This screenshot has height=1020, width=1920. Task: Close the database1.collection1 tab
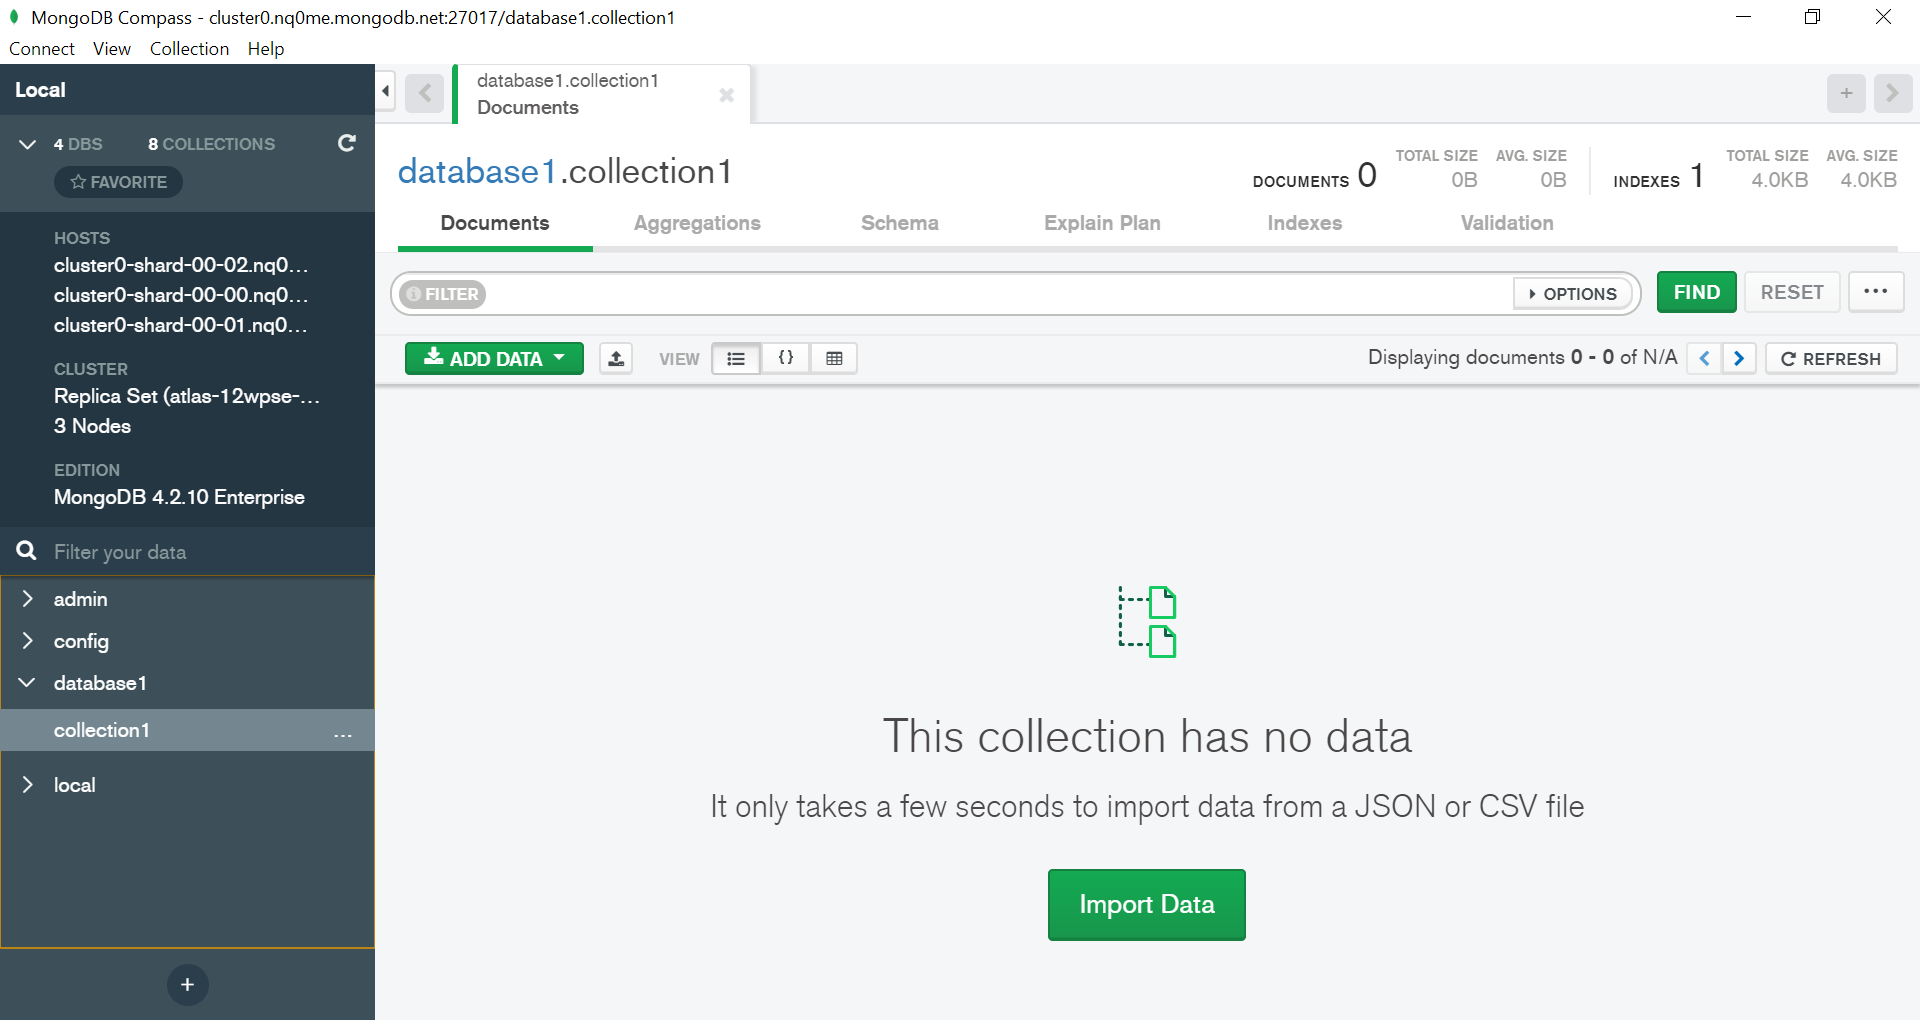726,94
